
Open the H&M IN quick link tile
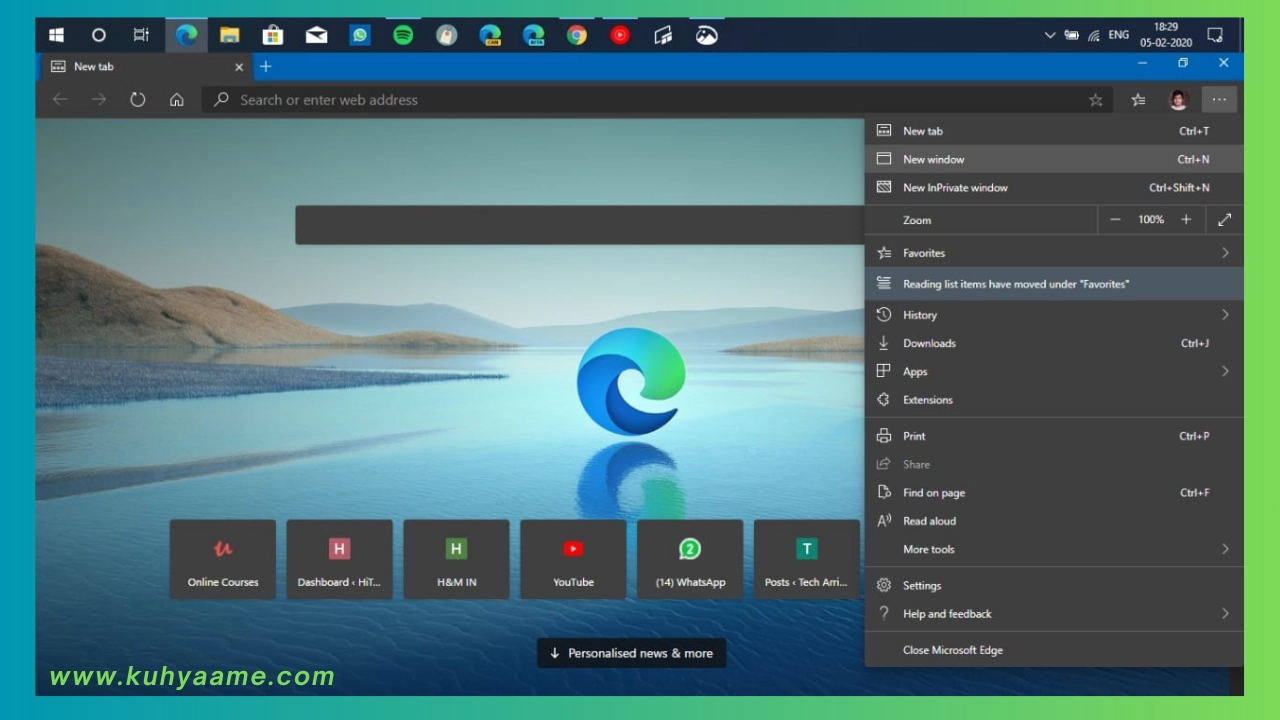coord(457,559)
